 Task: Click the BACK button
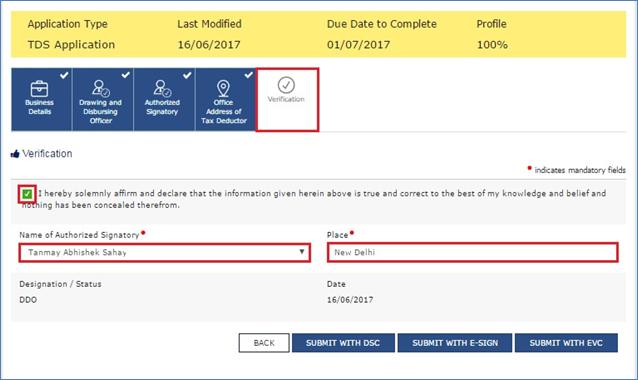(x=264, y=343)
